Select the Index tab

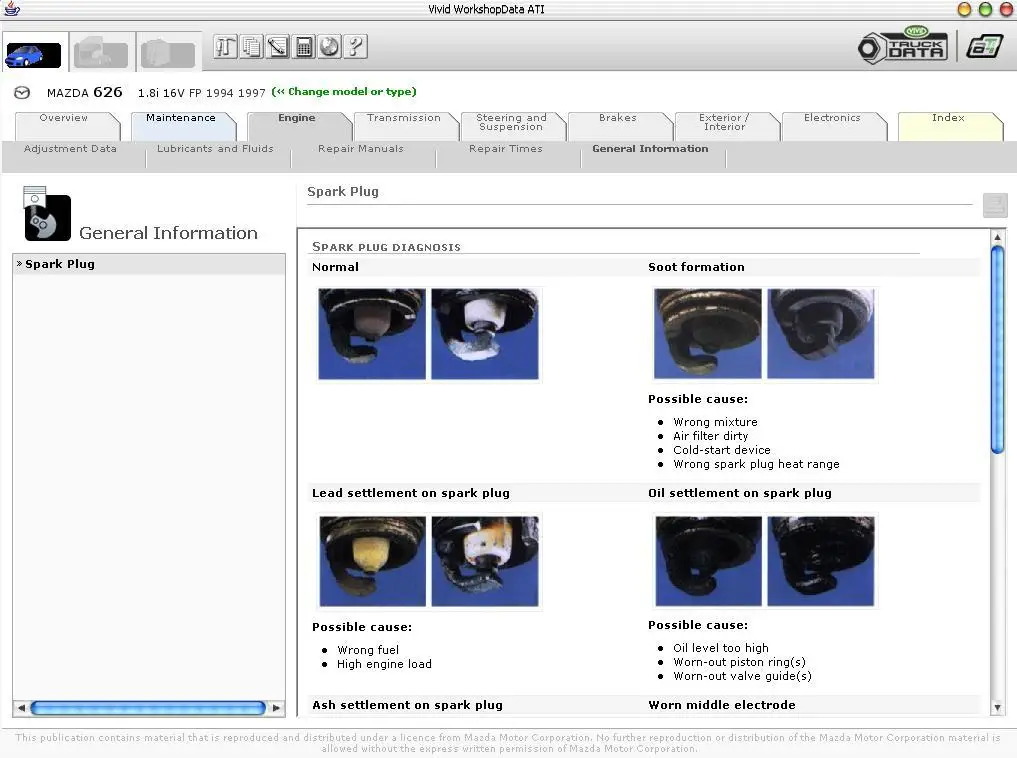point(949,118)
